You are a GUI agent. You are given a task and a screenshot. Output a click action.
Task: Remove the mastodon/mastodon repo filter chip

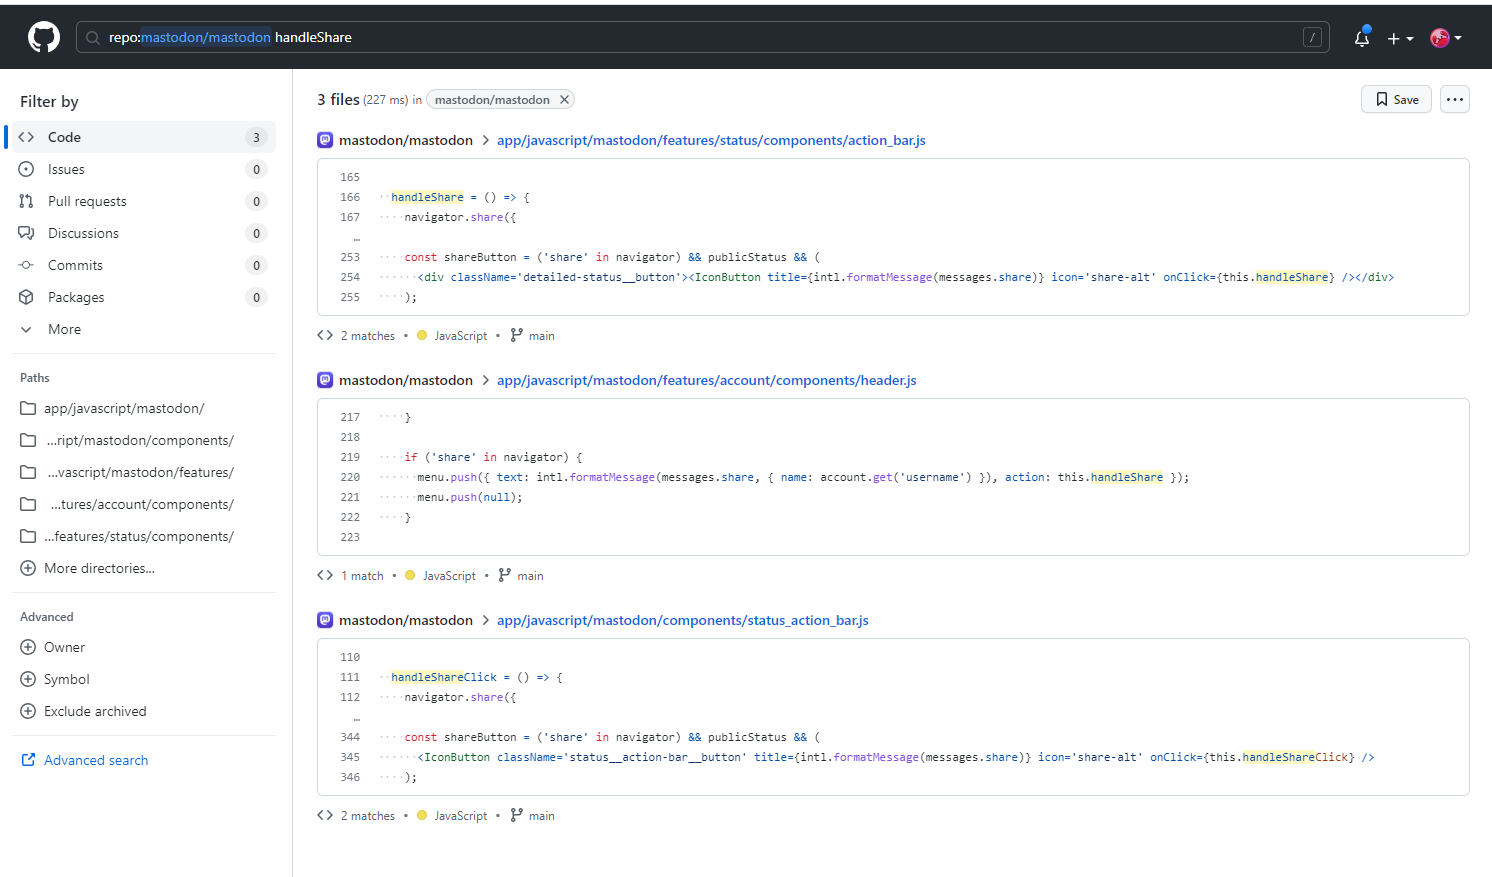pyautogui.click(x=564, y=99)
